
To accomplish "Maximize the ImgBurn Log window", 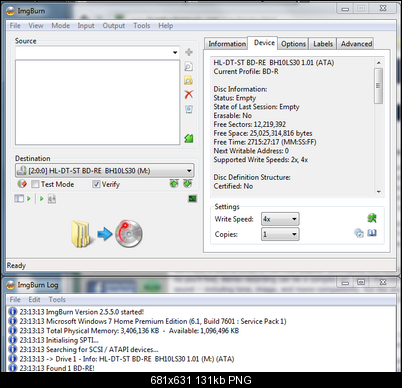I will coord(361,282).
